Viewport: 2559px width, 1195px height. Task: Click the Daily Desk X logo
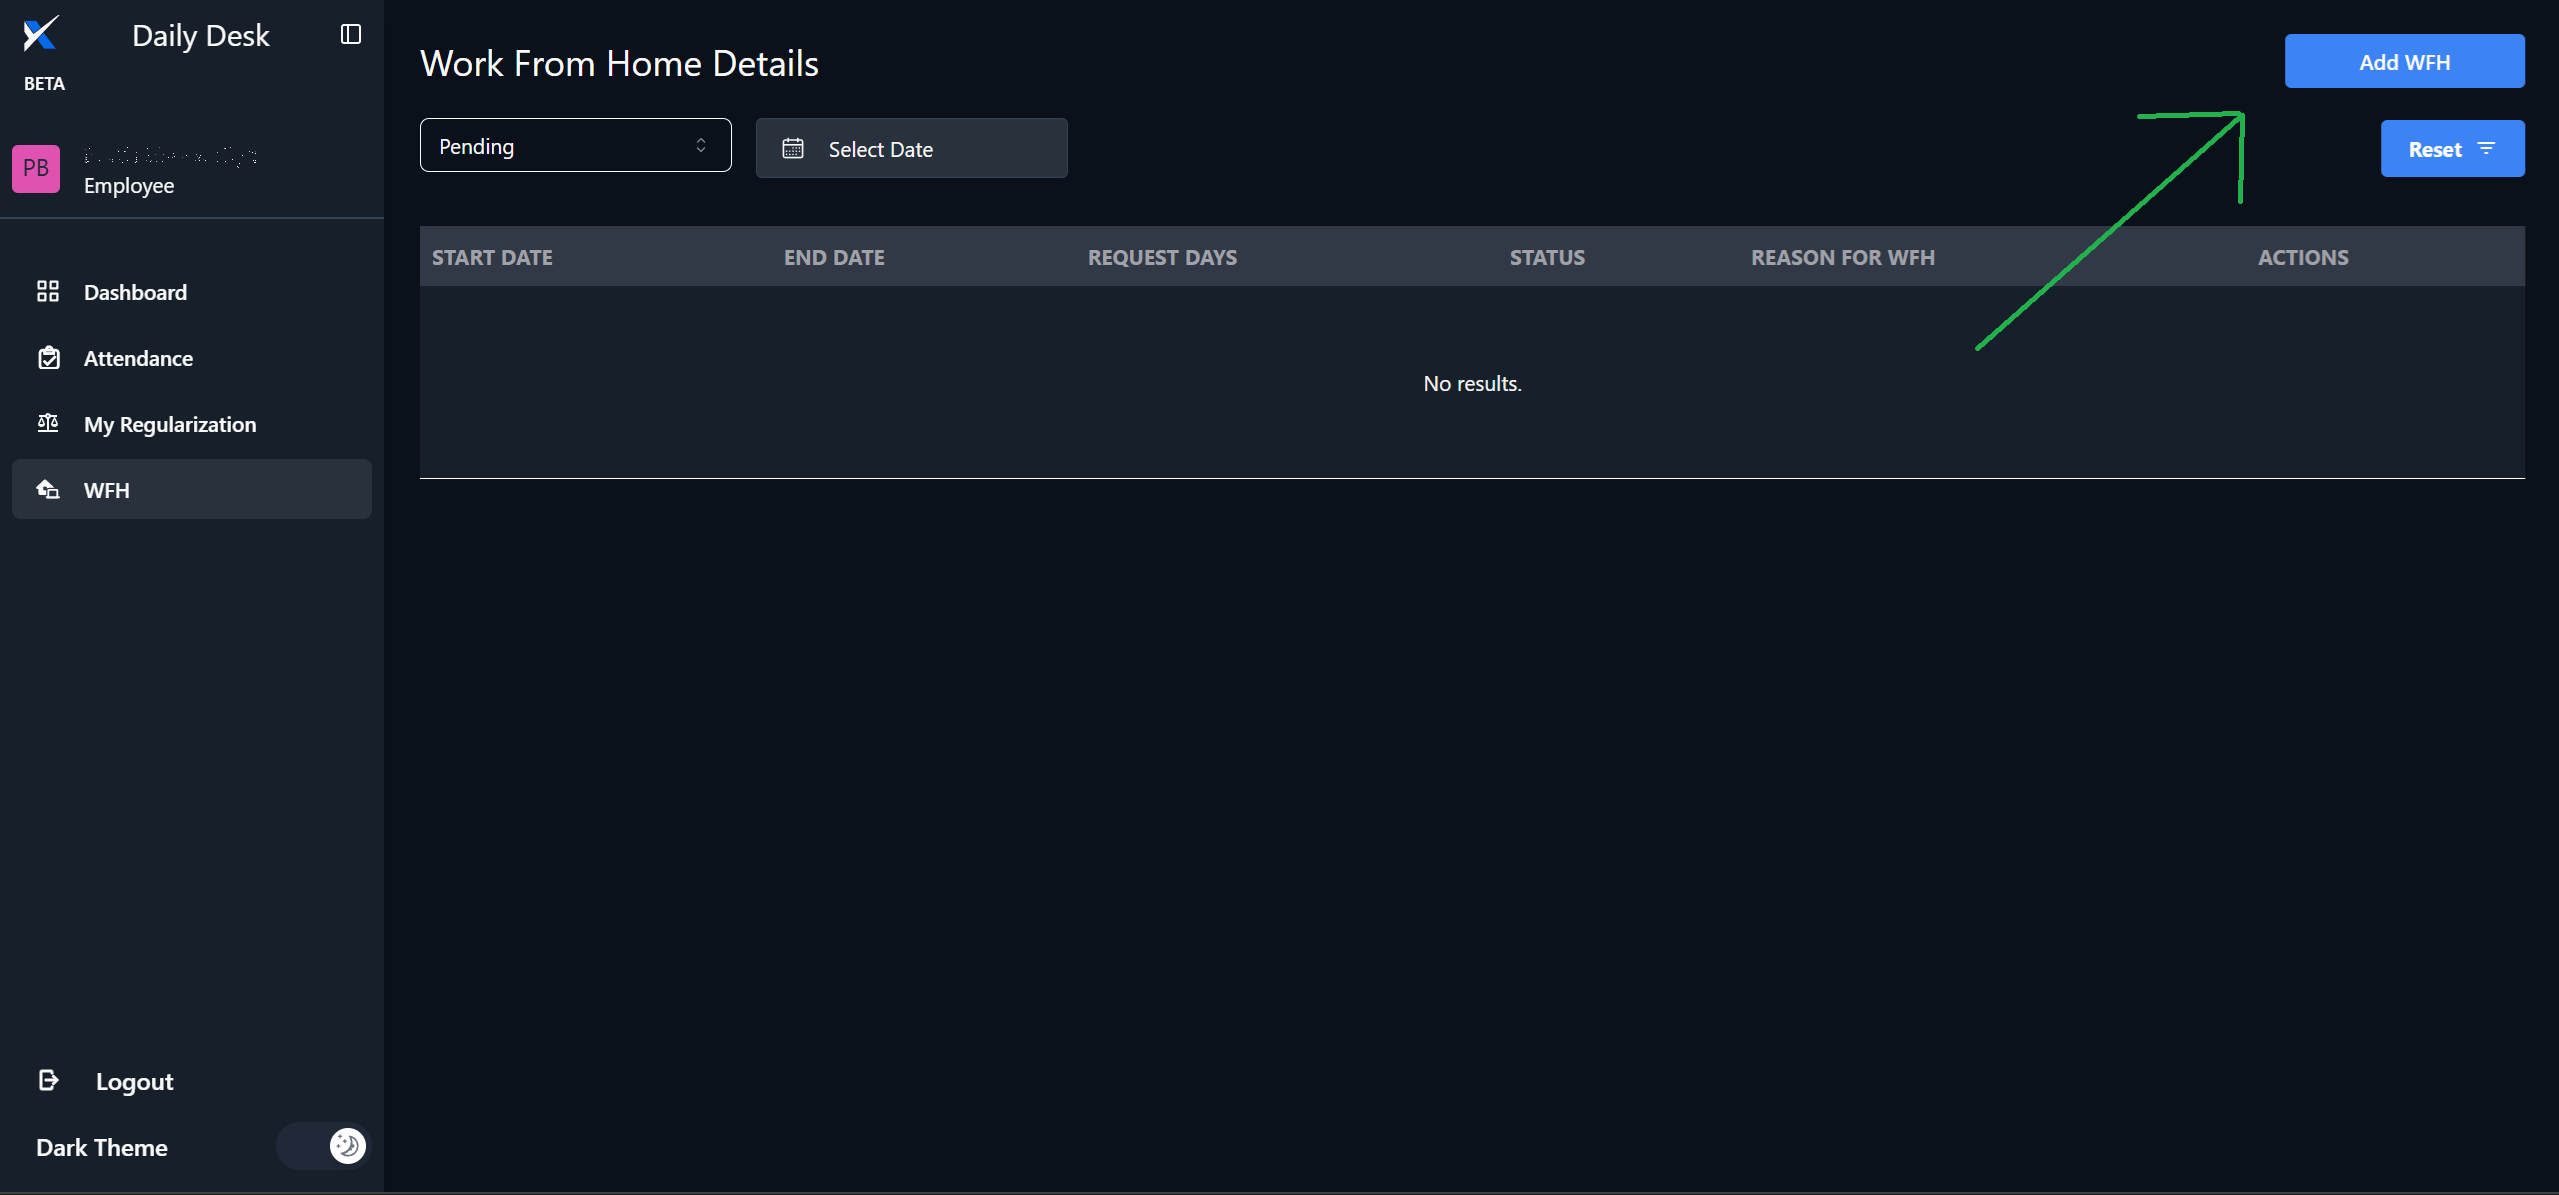click(x=41, y=34)
